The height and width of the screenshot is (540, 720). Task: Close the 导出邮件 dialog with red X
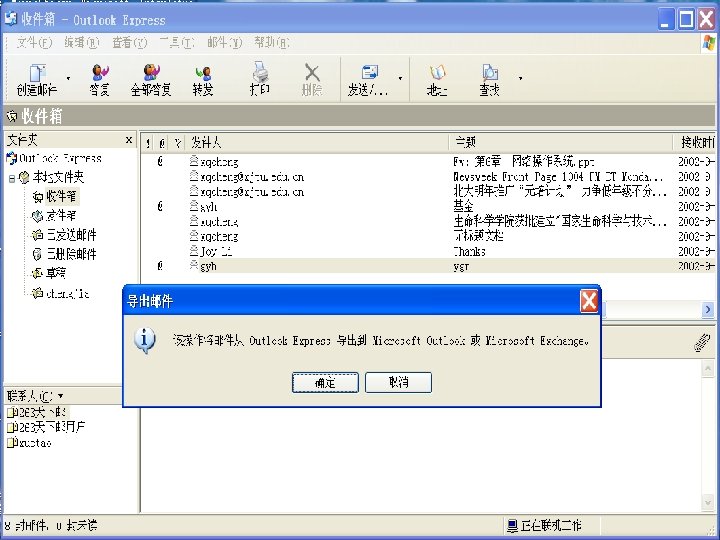[589, 301]
